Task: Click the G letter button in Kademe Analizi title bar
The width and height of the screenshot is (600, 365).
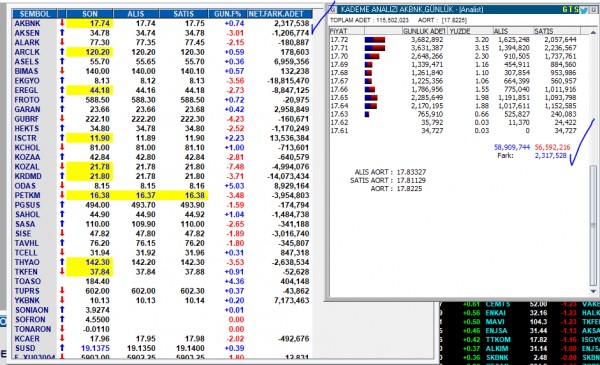Action: (x=565, y=10)
